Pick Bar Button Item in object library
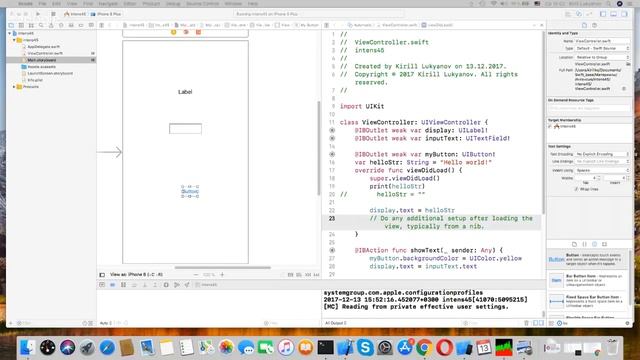Viewport: 640px width, 360px height. [589, 280]
